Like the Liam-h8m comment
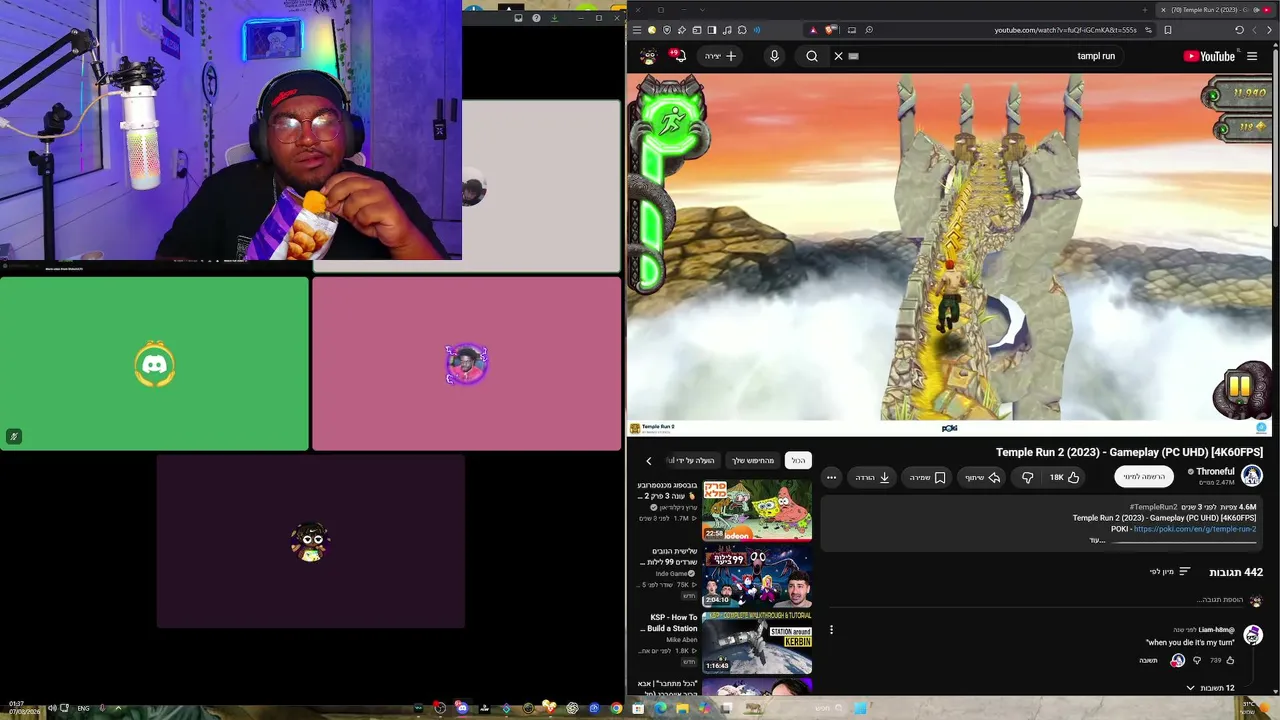 point(1230,660)
